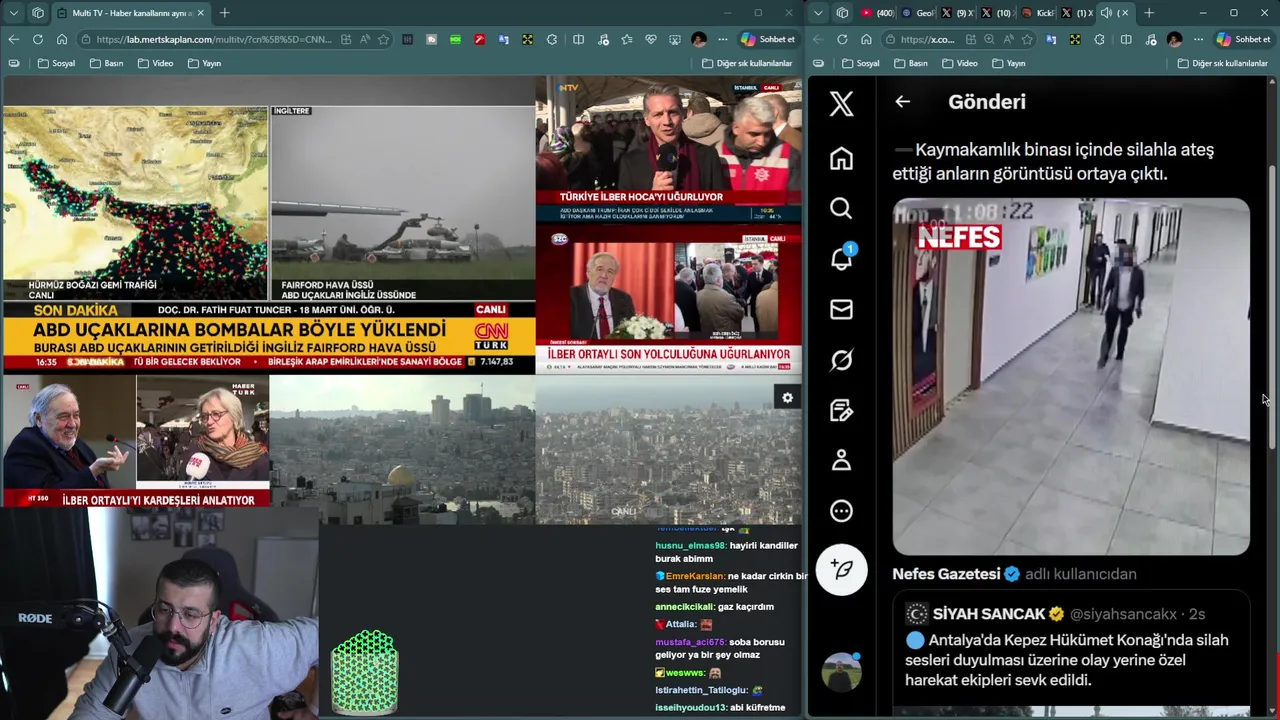Open favorites list icon in left browser
Screen dimensions: 1280x720
click(x=627, y=39)
